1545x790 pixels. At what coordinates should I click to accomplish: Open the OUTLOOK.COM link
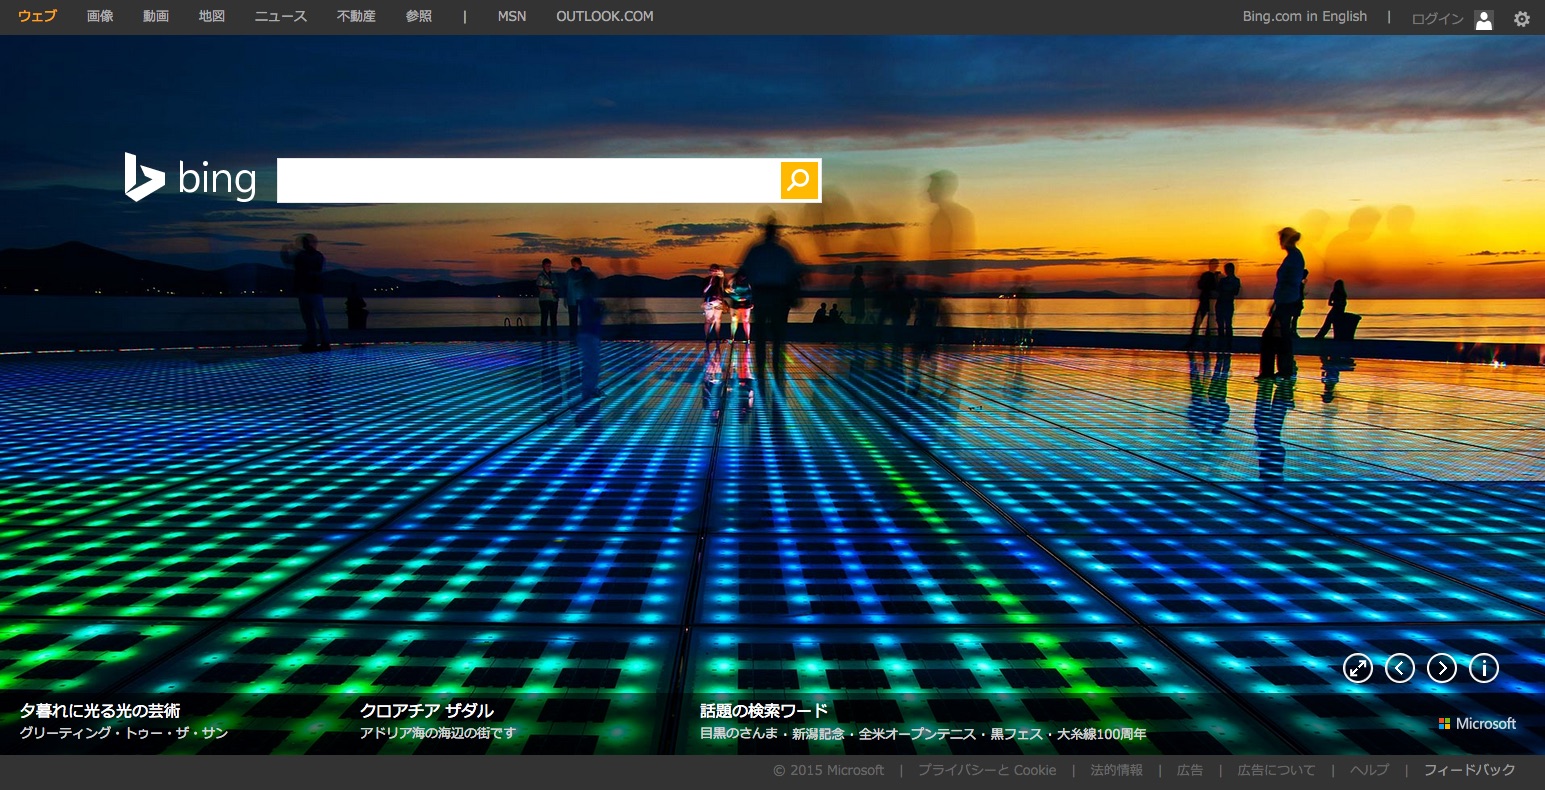604,16
